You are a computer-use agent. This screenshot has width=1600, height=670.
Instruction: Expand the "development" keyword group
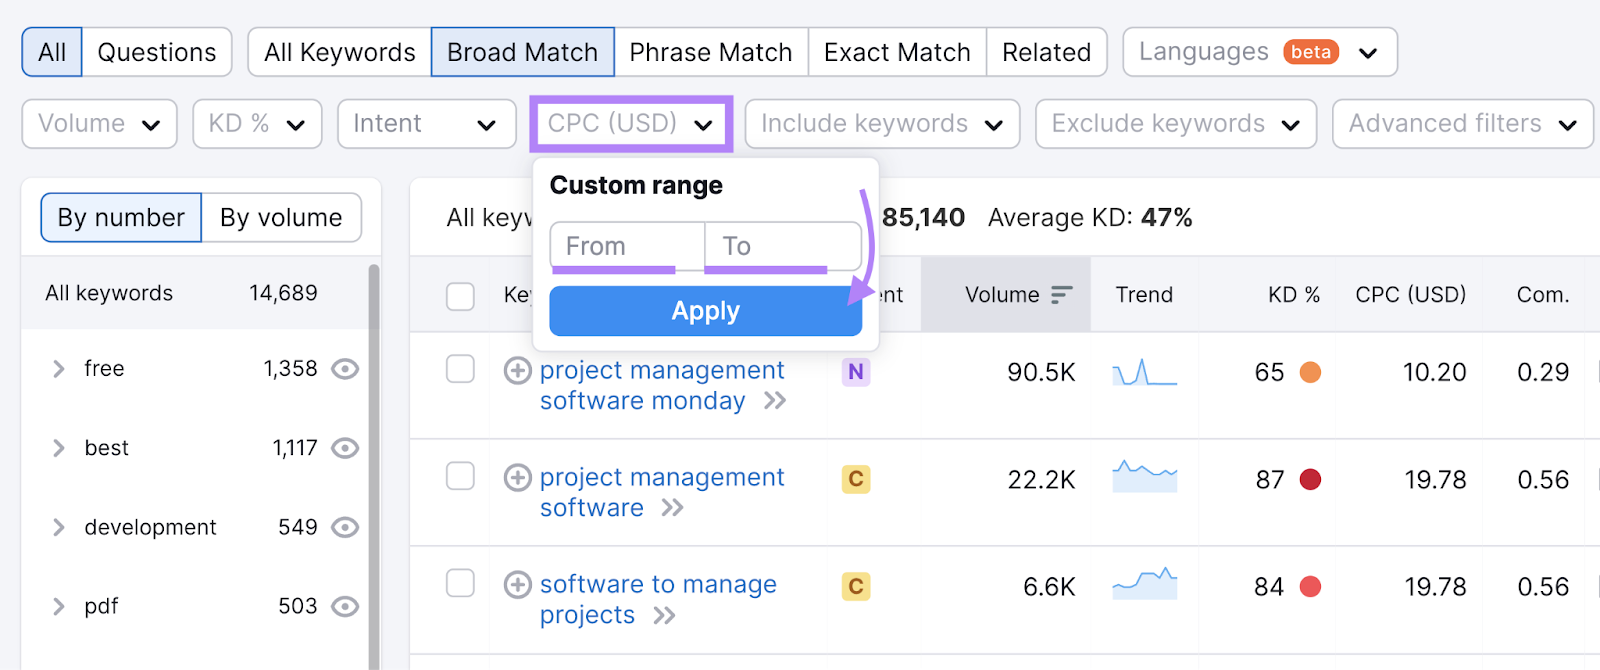[59, 527]
